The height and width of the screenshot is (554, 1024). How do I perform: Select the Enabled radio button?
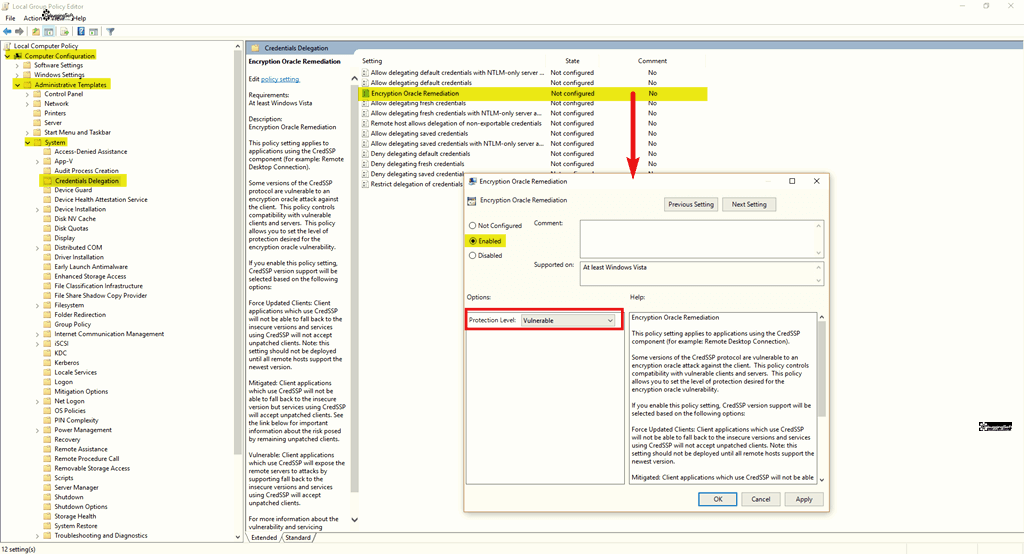473,241
